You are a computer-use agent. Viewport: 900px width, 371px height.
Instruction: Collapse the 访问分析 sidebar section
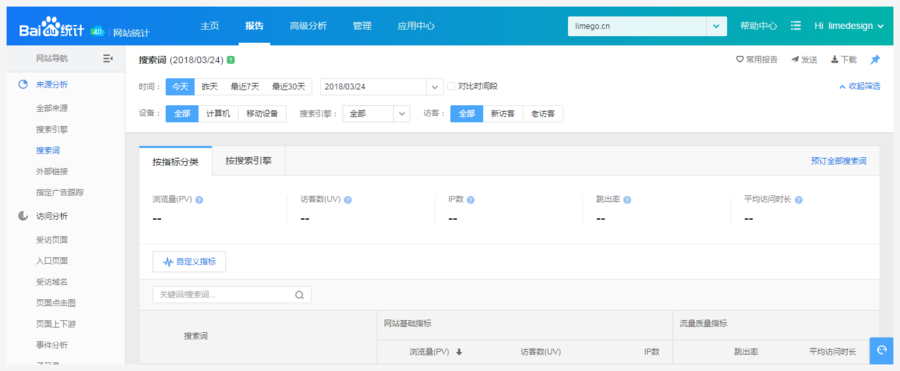click(52, 216)
